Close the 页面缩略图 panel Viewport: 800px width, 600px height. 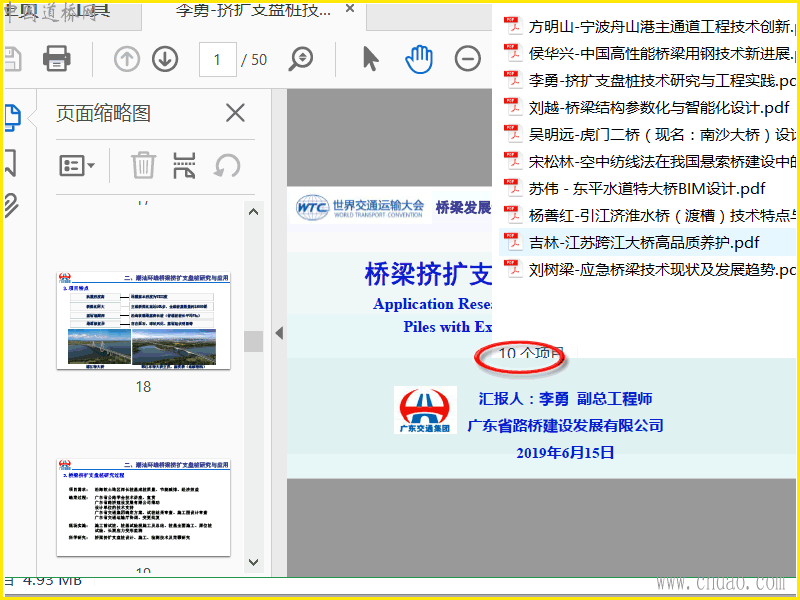[x=235, y=113]
